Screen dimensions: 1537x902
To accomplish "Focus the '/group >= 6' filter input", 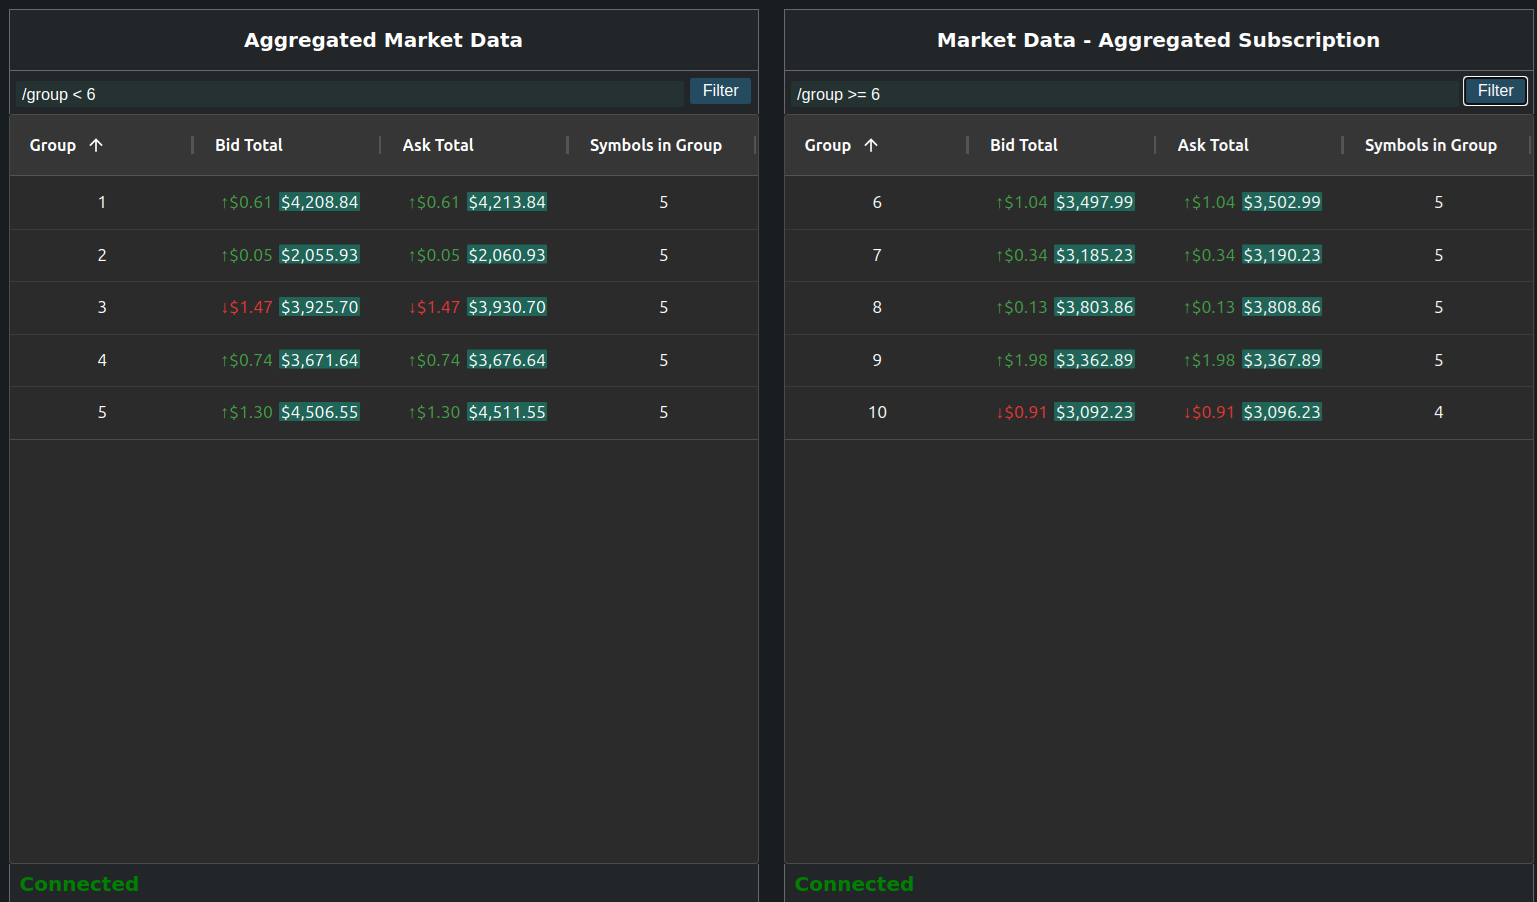I will click(x=1124, y=94).
